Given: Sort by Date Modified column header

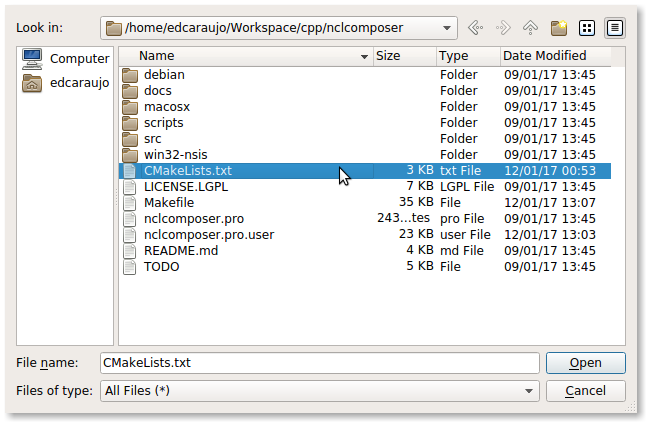Looking at the screenshot, I should point(556,56).
